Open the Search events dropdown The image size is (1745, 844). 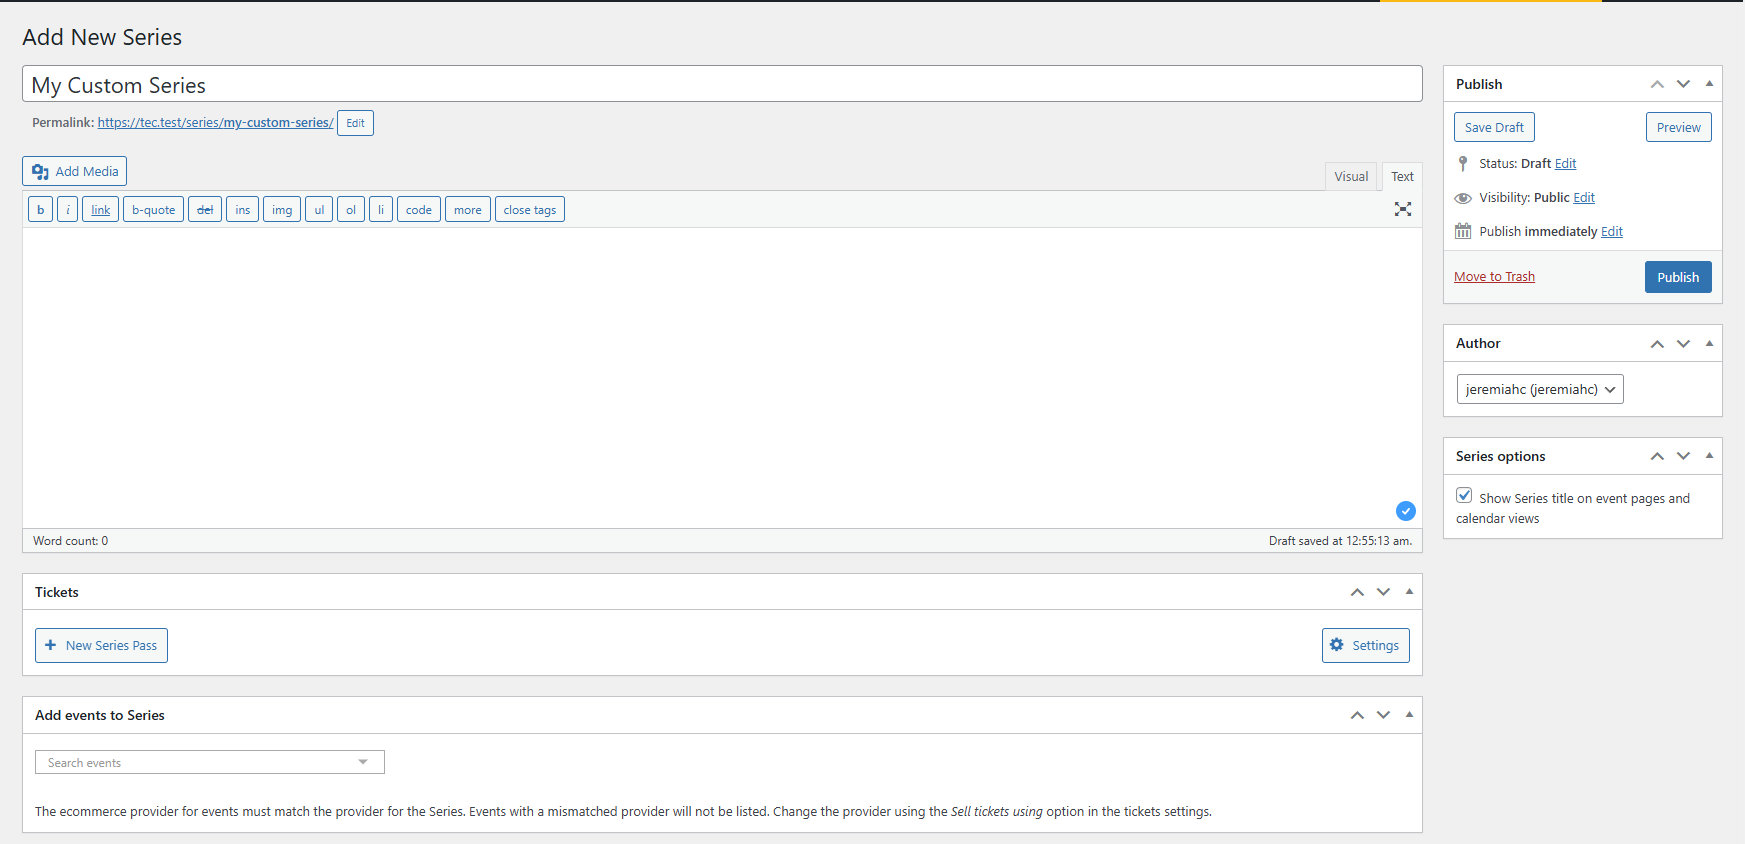click(x=209, y=762)
